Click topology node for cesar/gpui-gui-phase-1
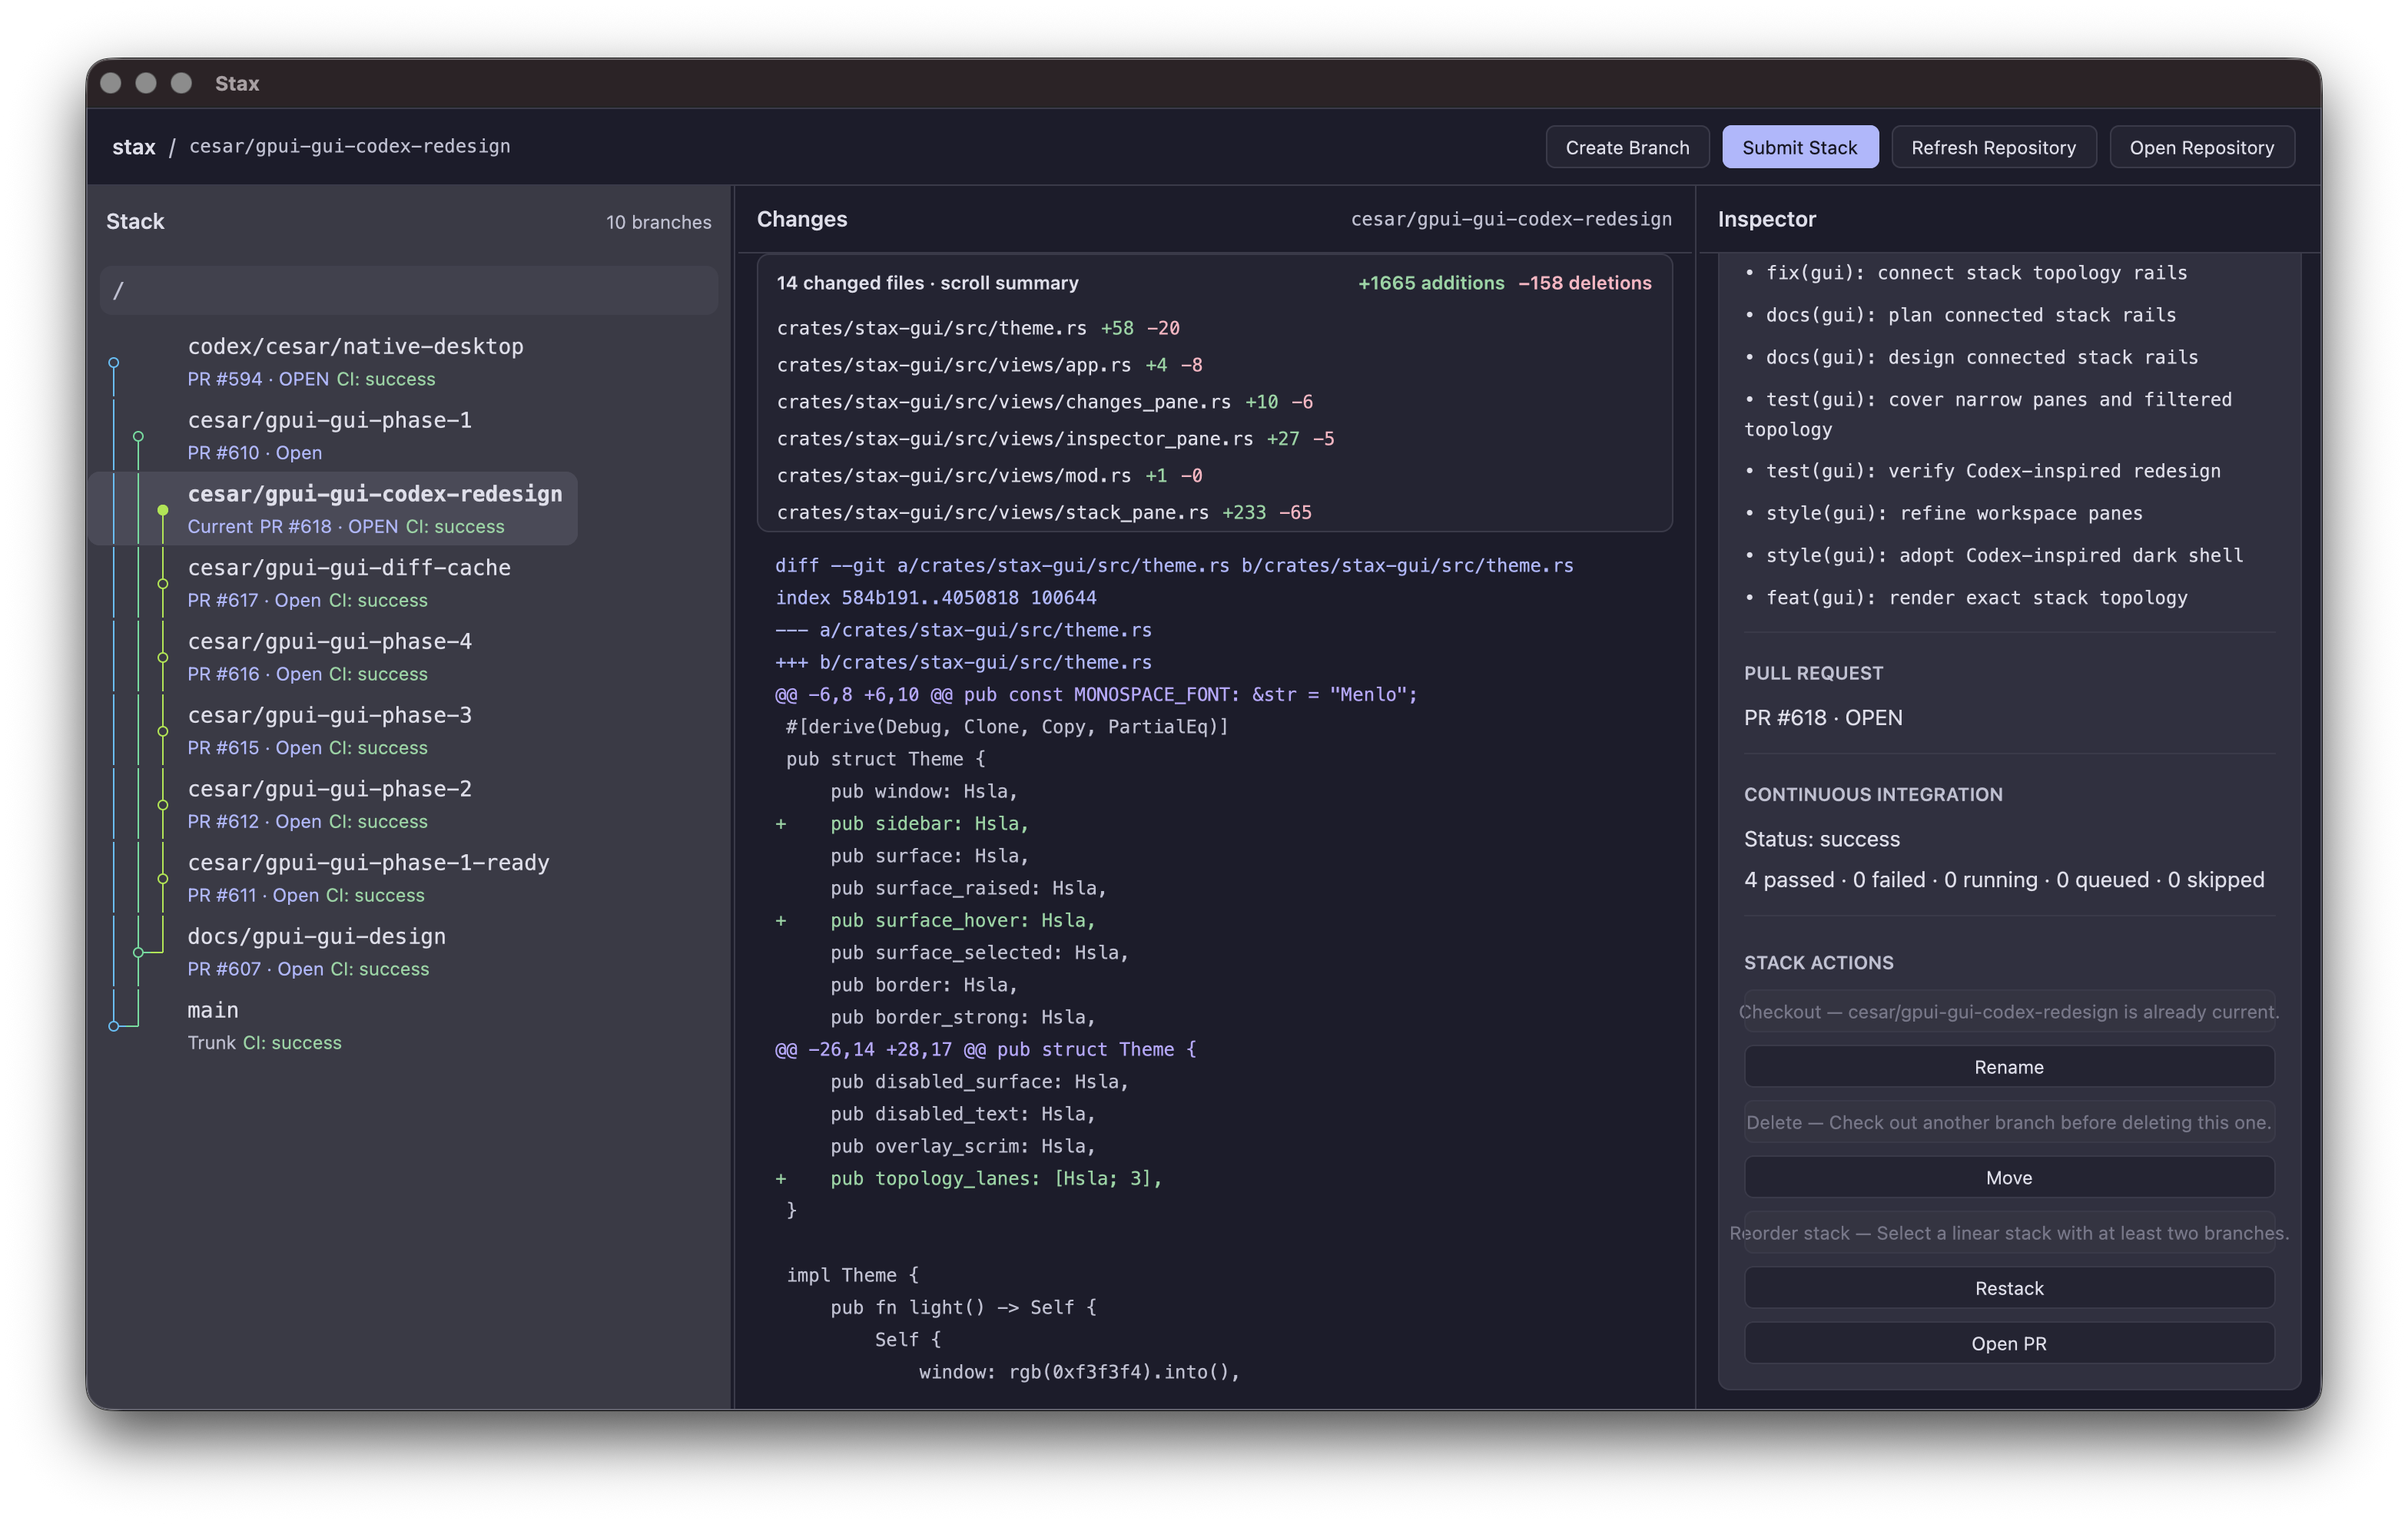2408x1524 pixels. [x=139, y=436]
